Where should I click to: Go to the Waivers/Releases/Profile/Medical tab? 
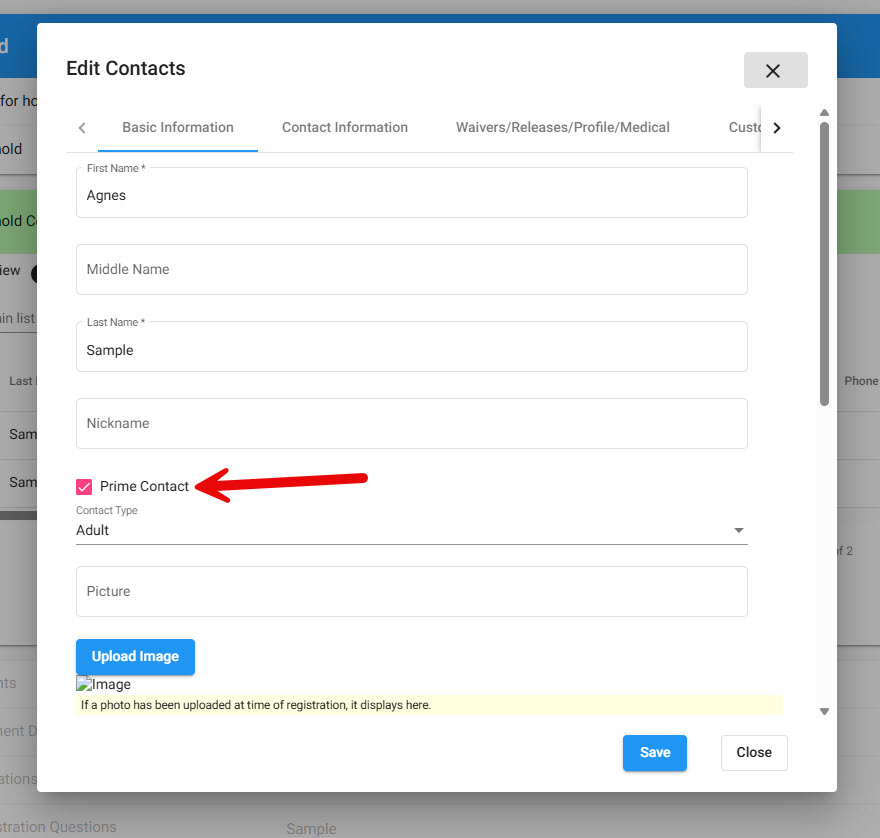tap(562, 128)
